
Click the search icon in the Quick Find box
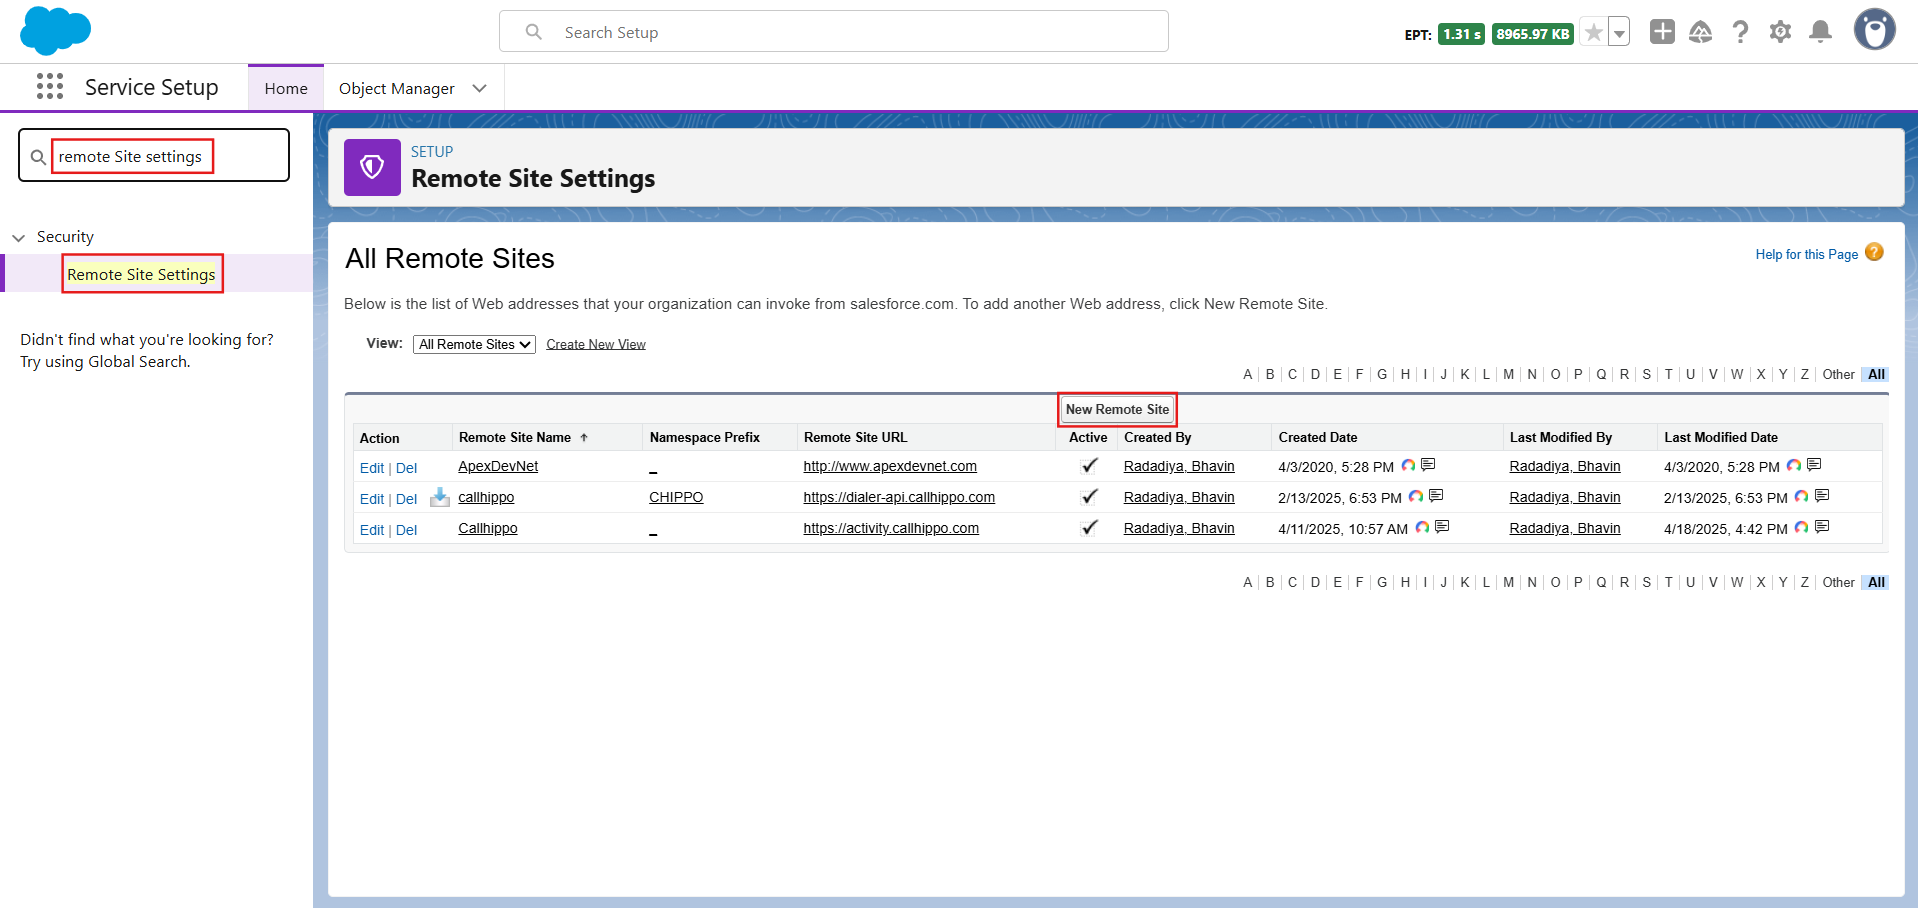38,157
